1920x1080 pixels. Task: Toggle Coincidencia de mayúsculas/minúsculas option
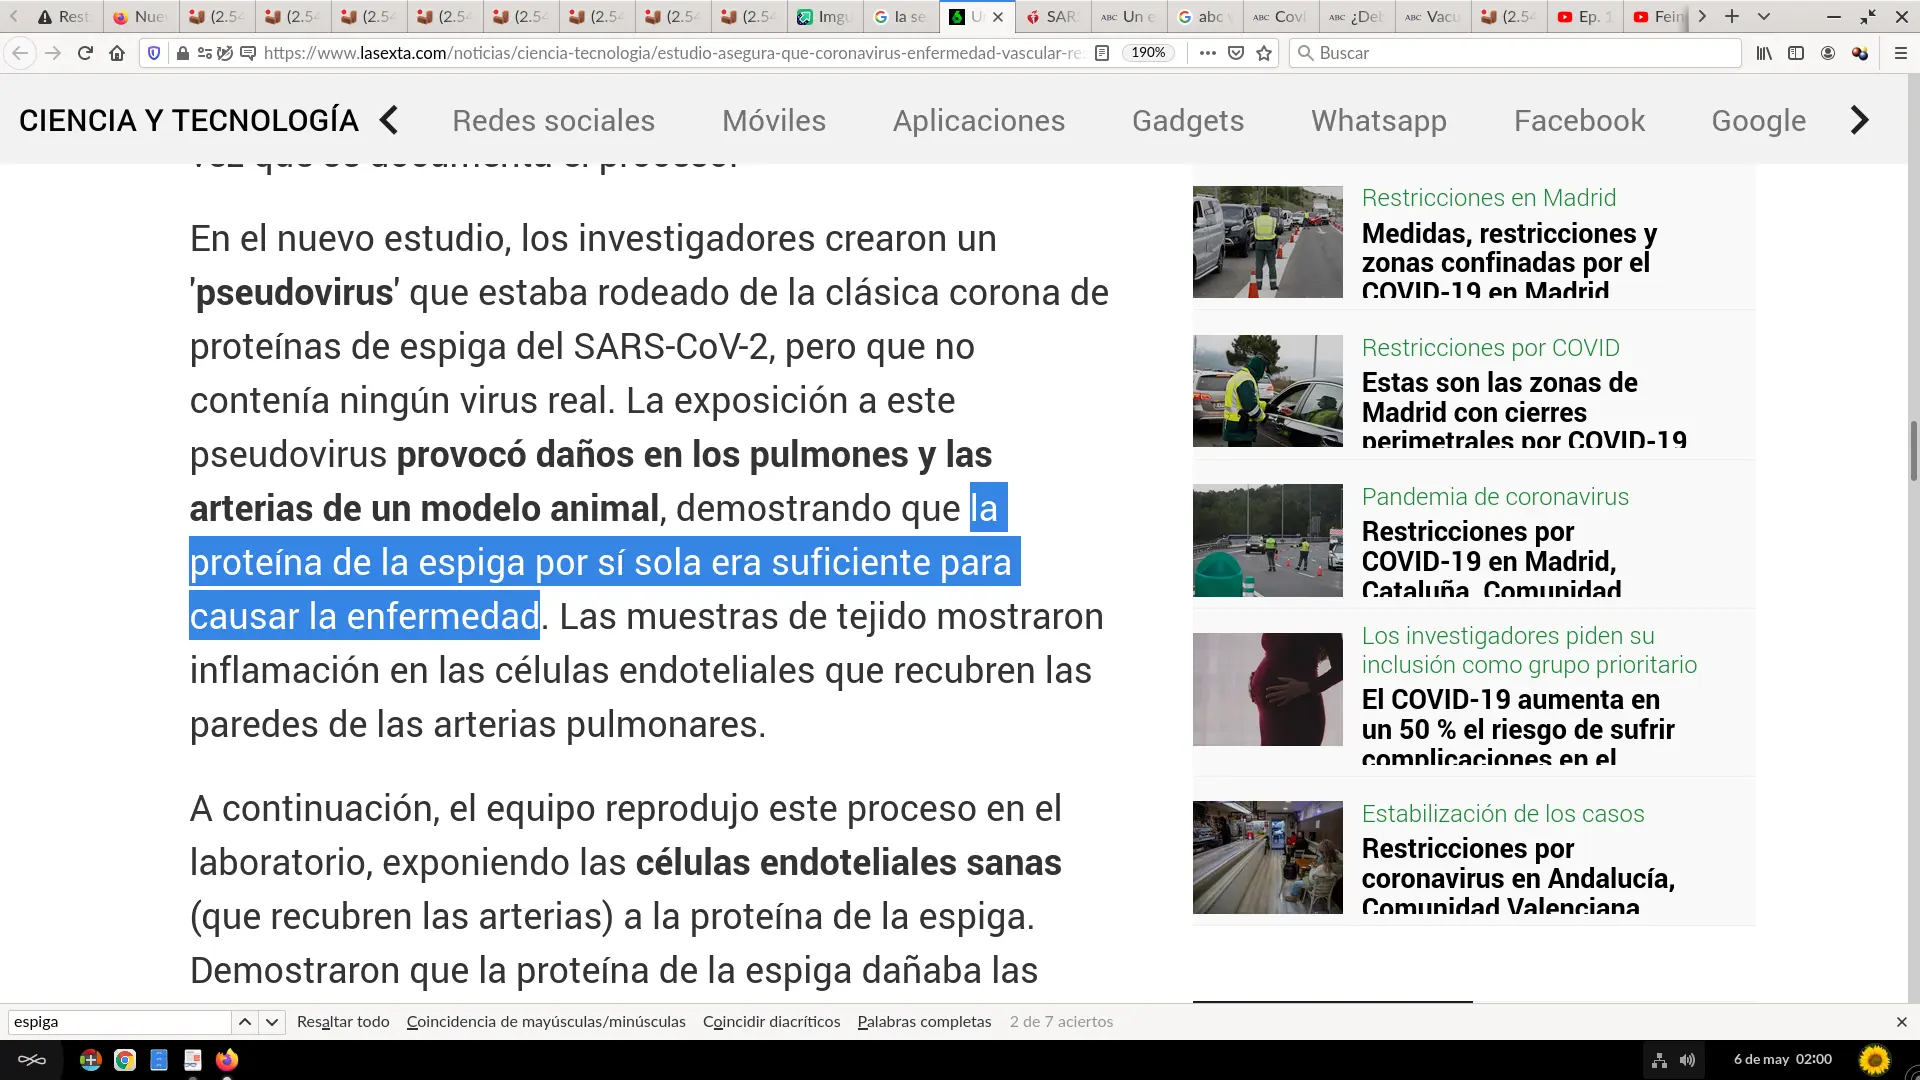pyautogui.click(x=546, y=1022)
